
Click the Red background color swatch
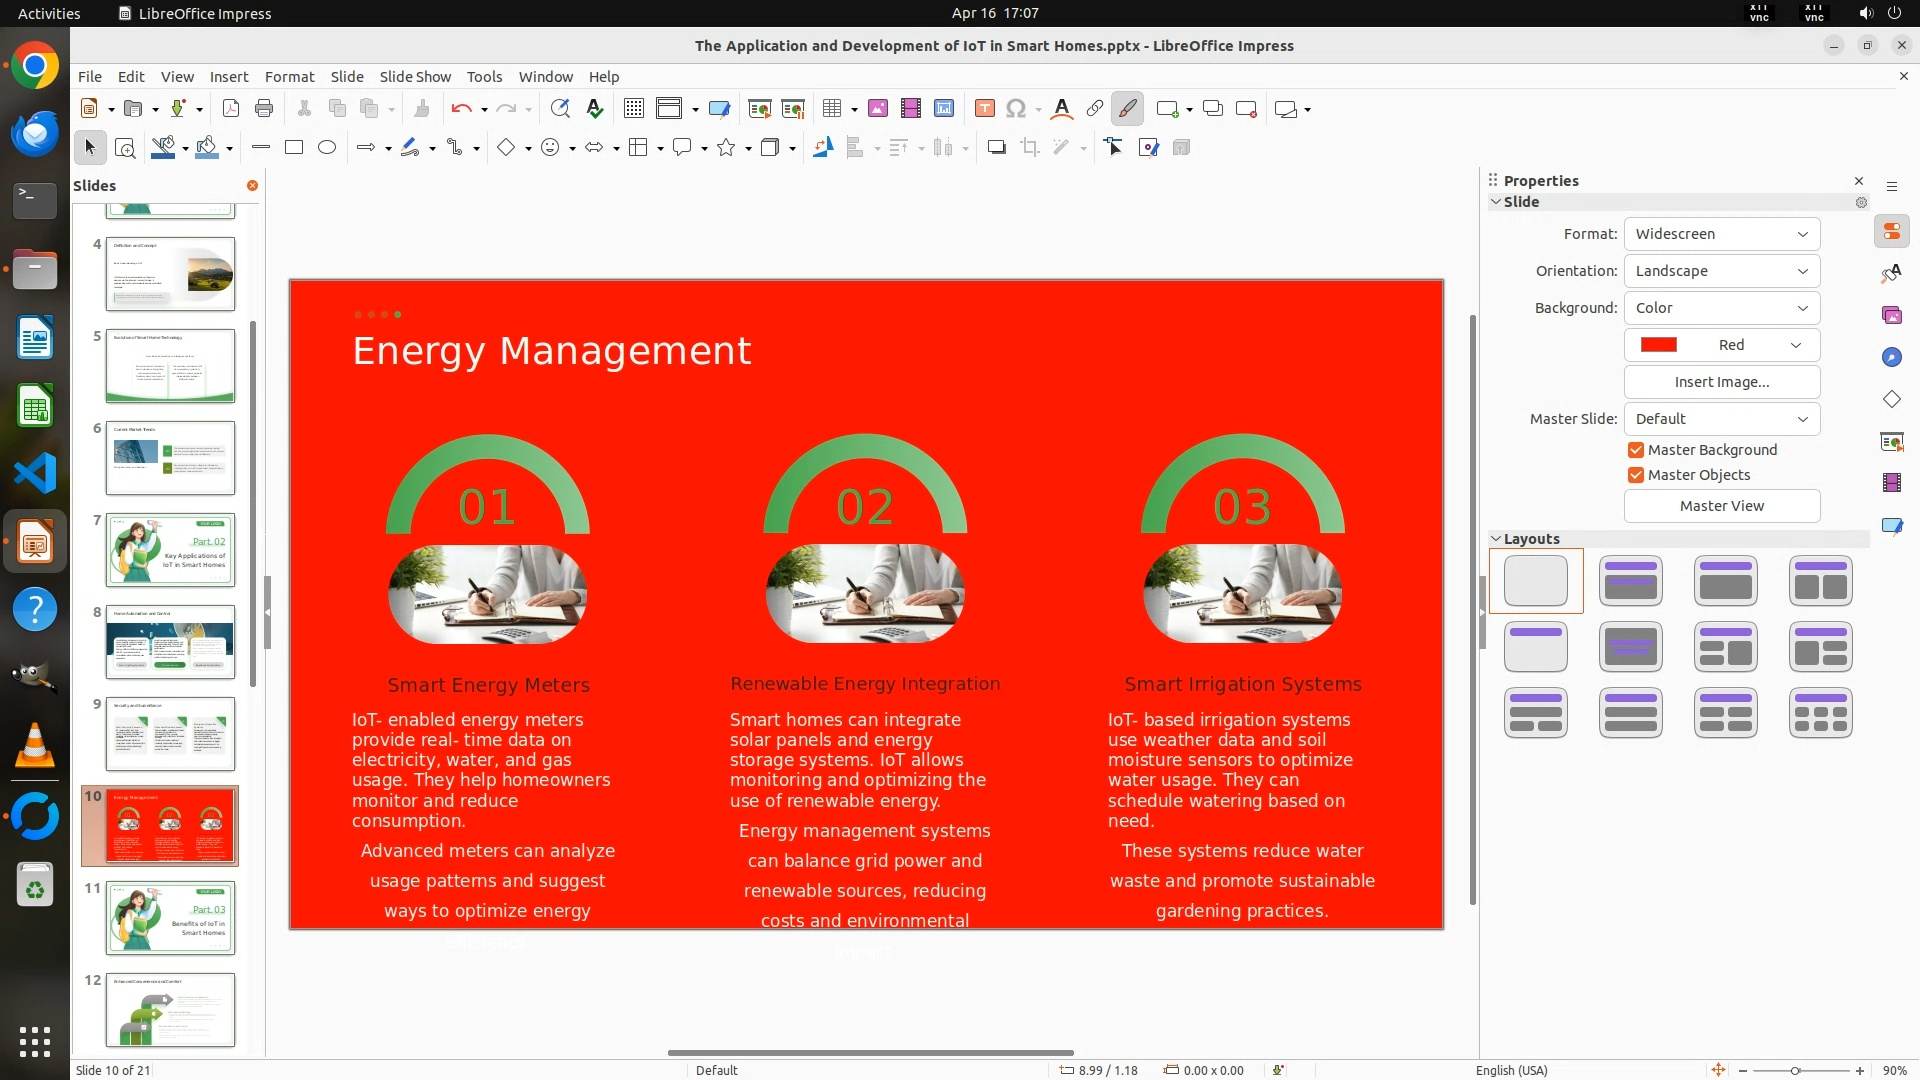pos(1658,345)
